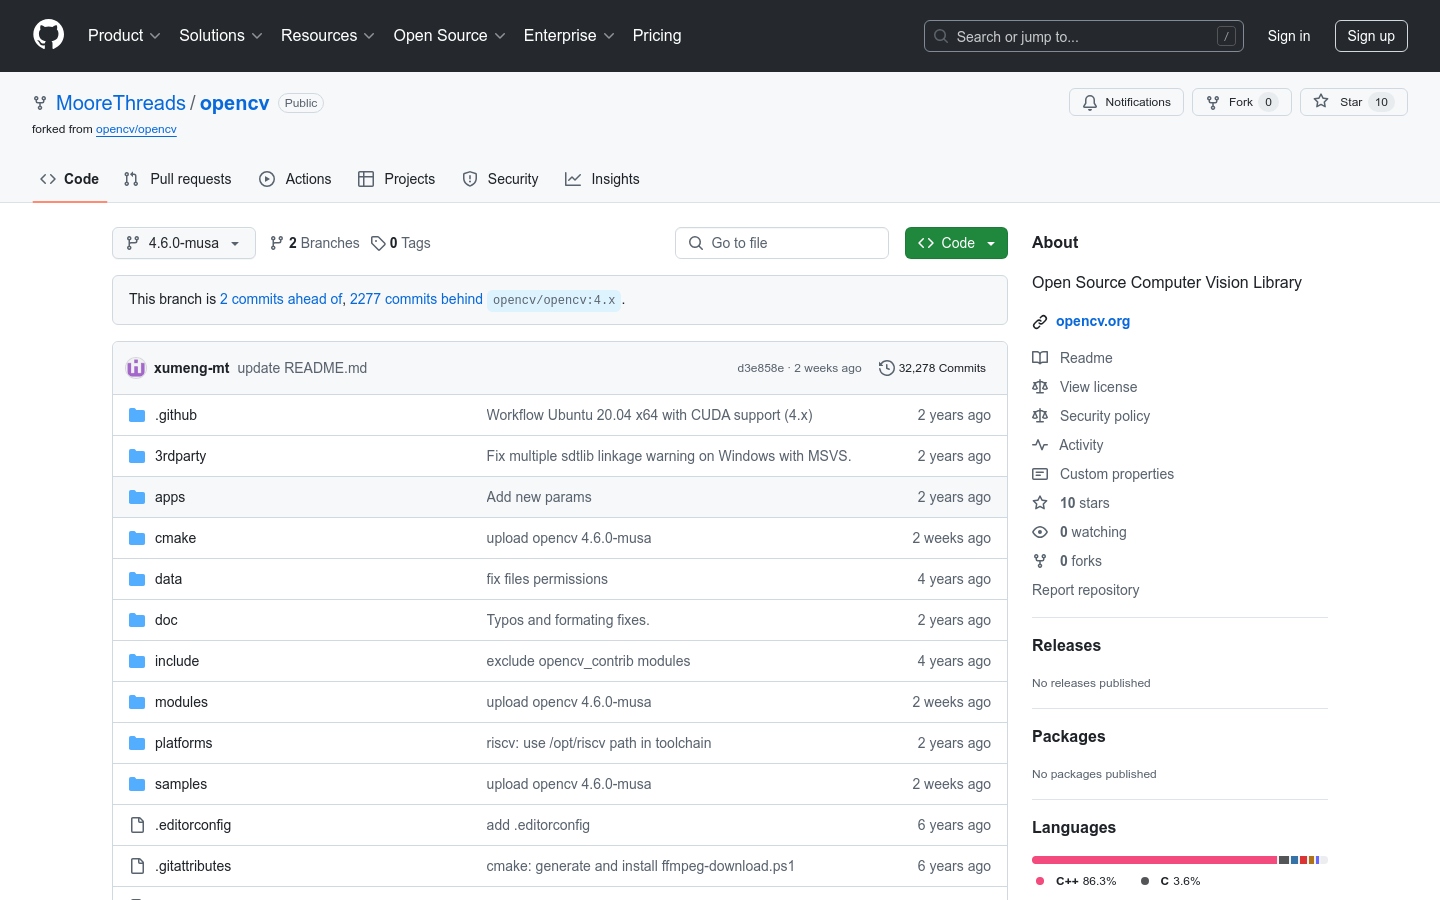1440x900 pixels.
Task: Click the eye icon beside watching
Action: pos(1040,532)
